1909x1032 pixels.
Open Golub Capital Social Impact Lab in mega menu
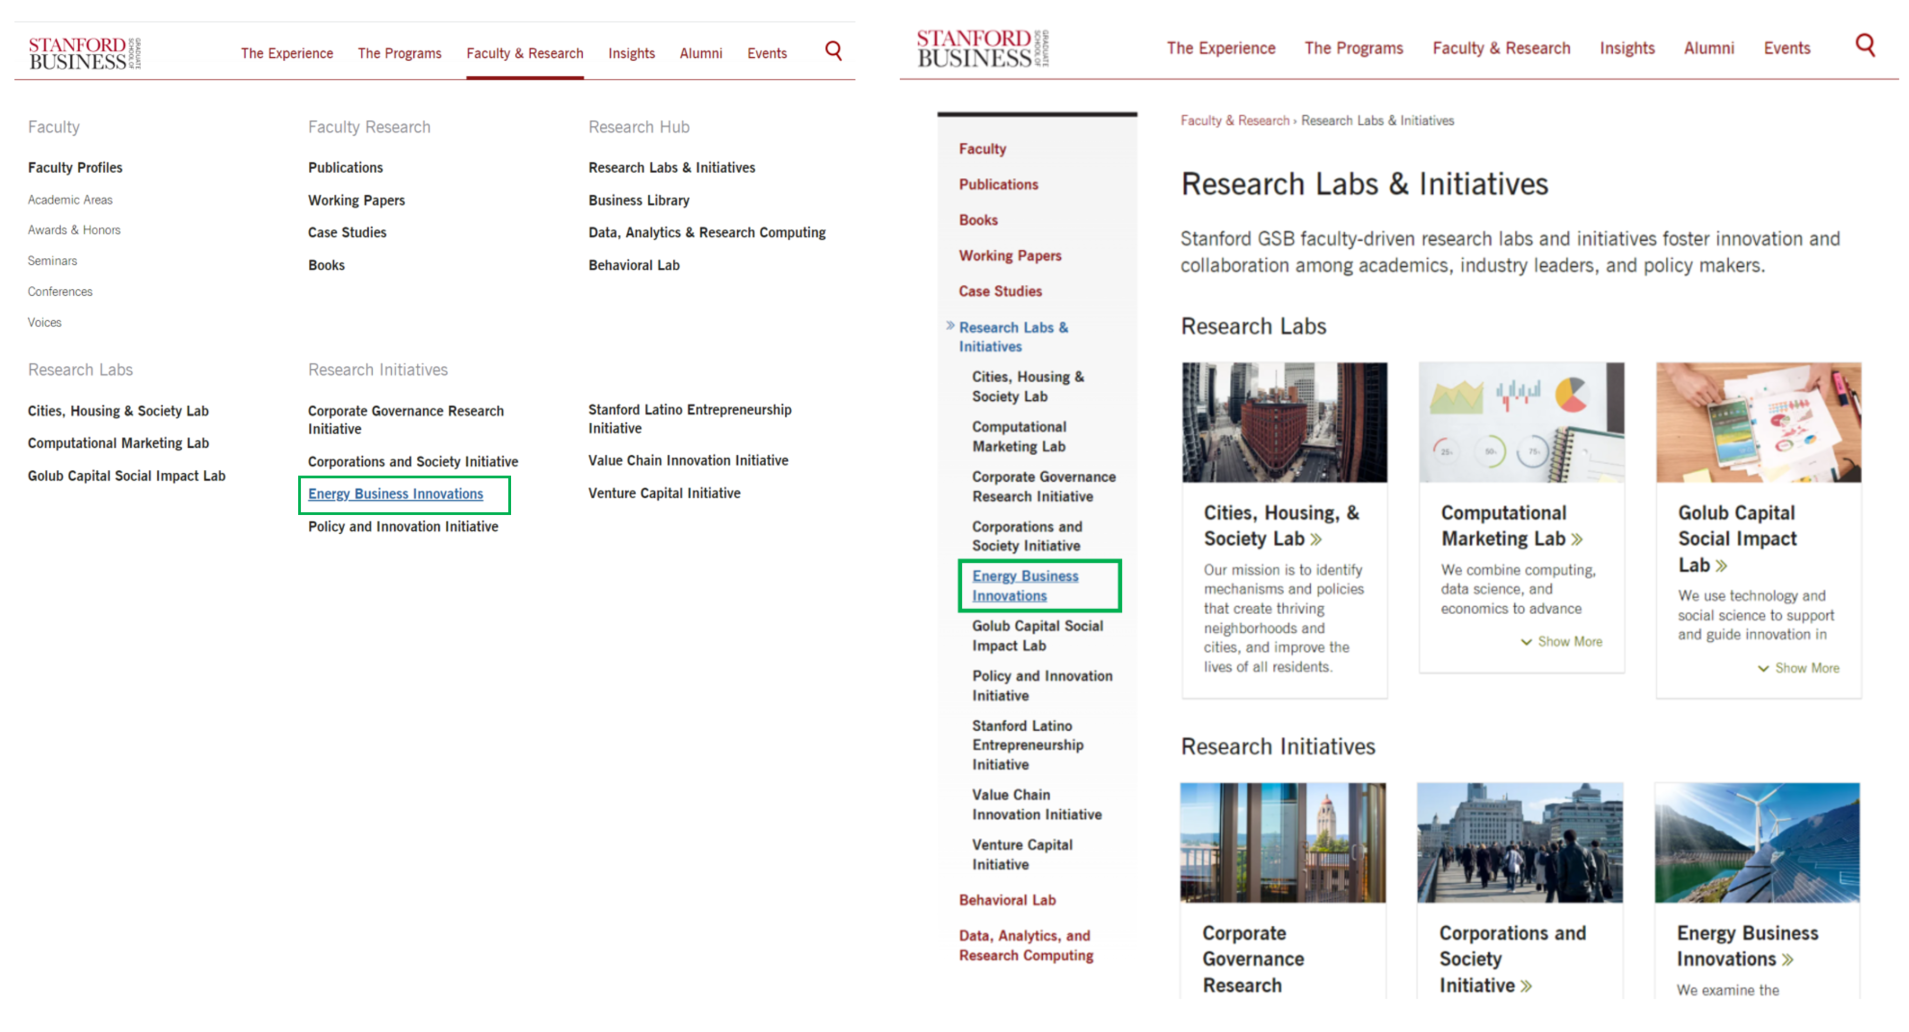point(126,476)
